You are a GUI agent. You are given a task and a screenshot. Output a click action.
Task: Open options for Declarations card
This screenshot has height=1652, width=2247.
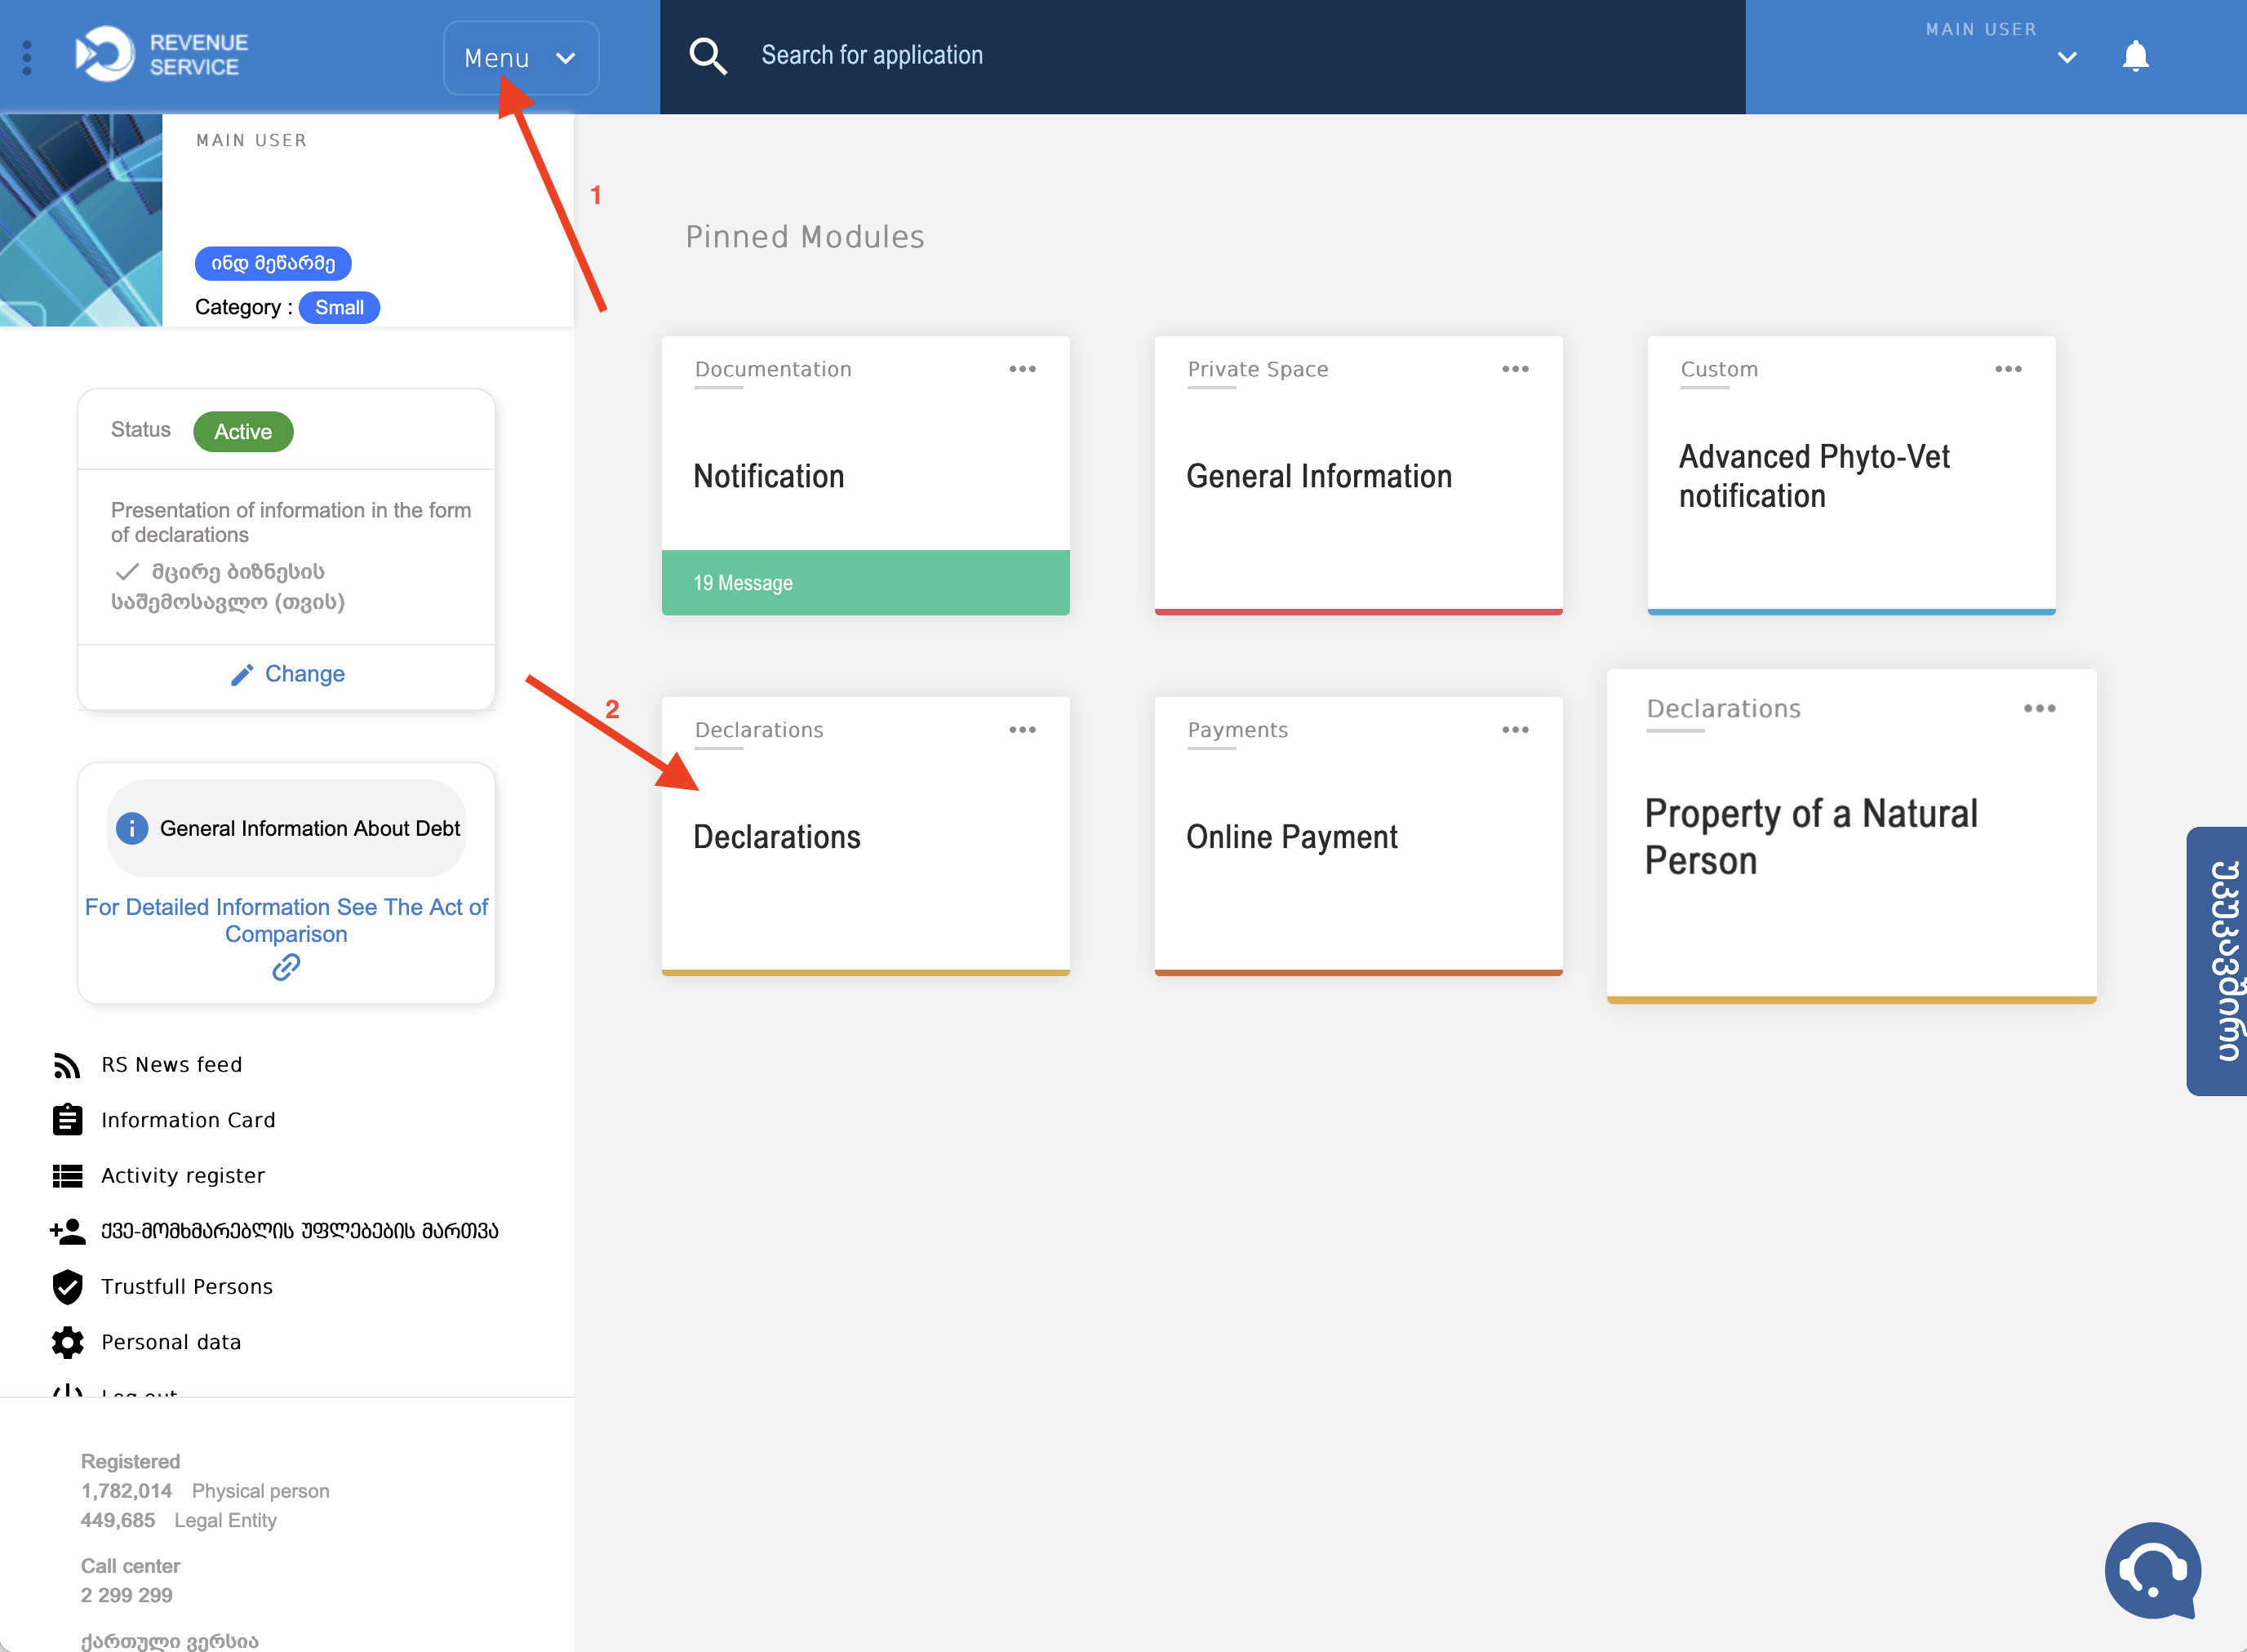tap(1022, 730)
